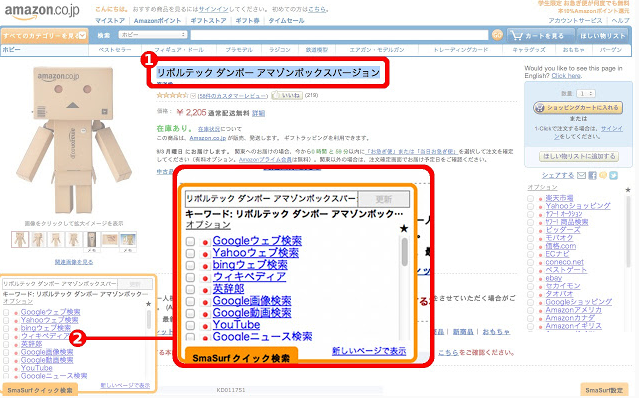Share the product on Twitter icon
This screenshot has height=398, width=639.
(x=613, y=175)
